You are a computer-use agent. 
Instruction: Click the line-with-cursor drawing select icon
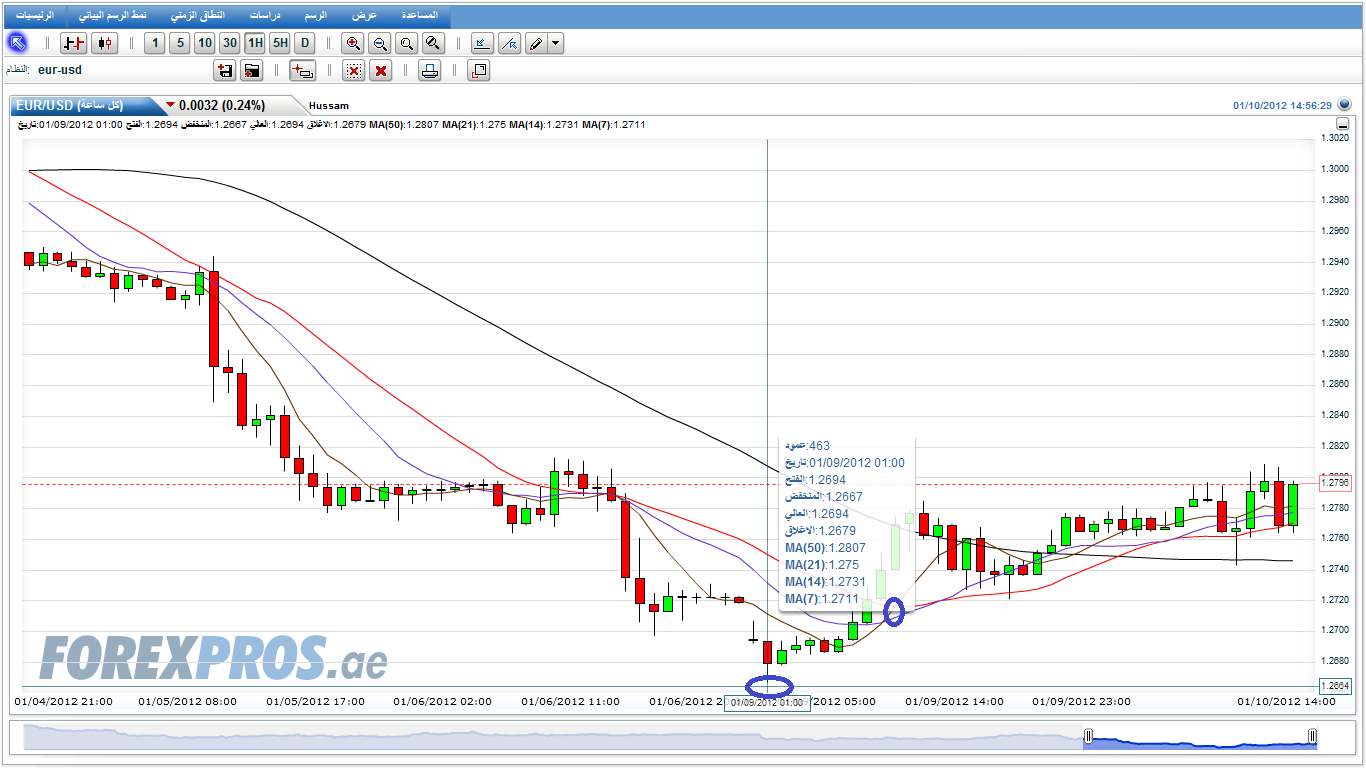509,43
